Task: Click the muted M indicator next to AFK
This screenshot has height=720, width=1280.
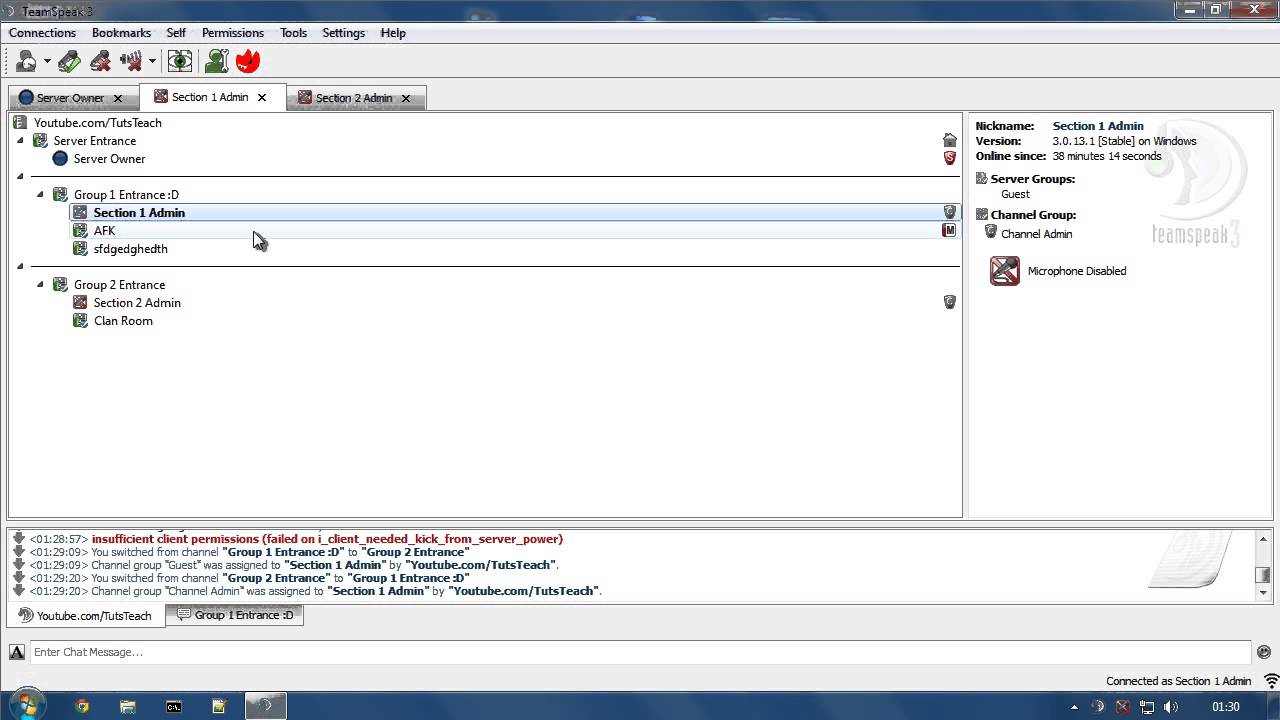Action: [x=949, y=230]
